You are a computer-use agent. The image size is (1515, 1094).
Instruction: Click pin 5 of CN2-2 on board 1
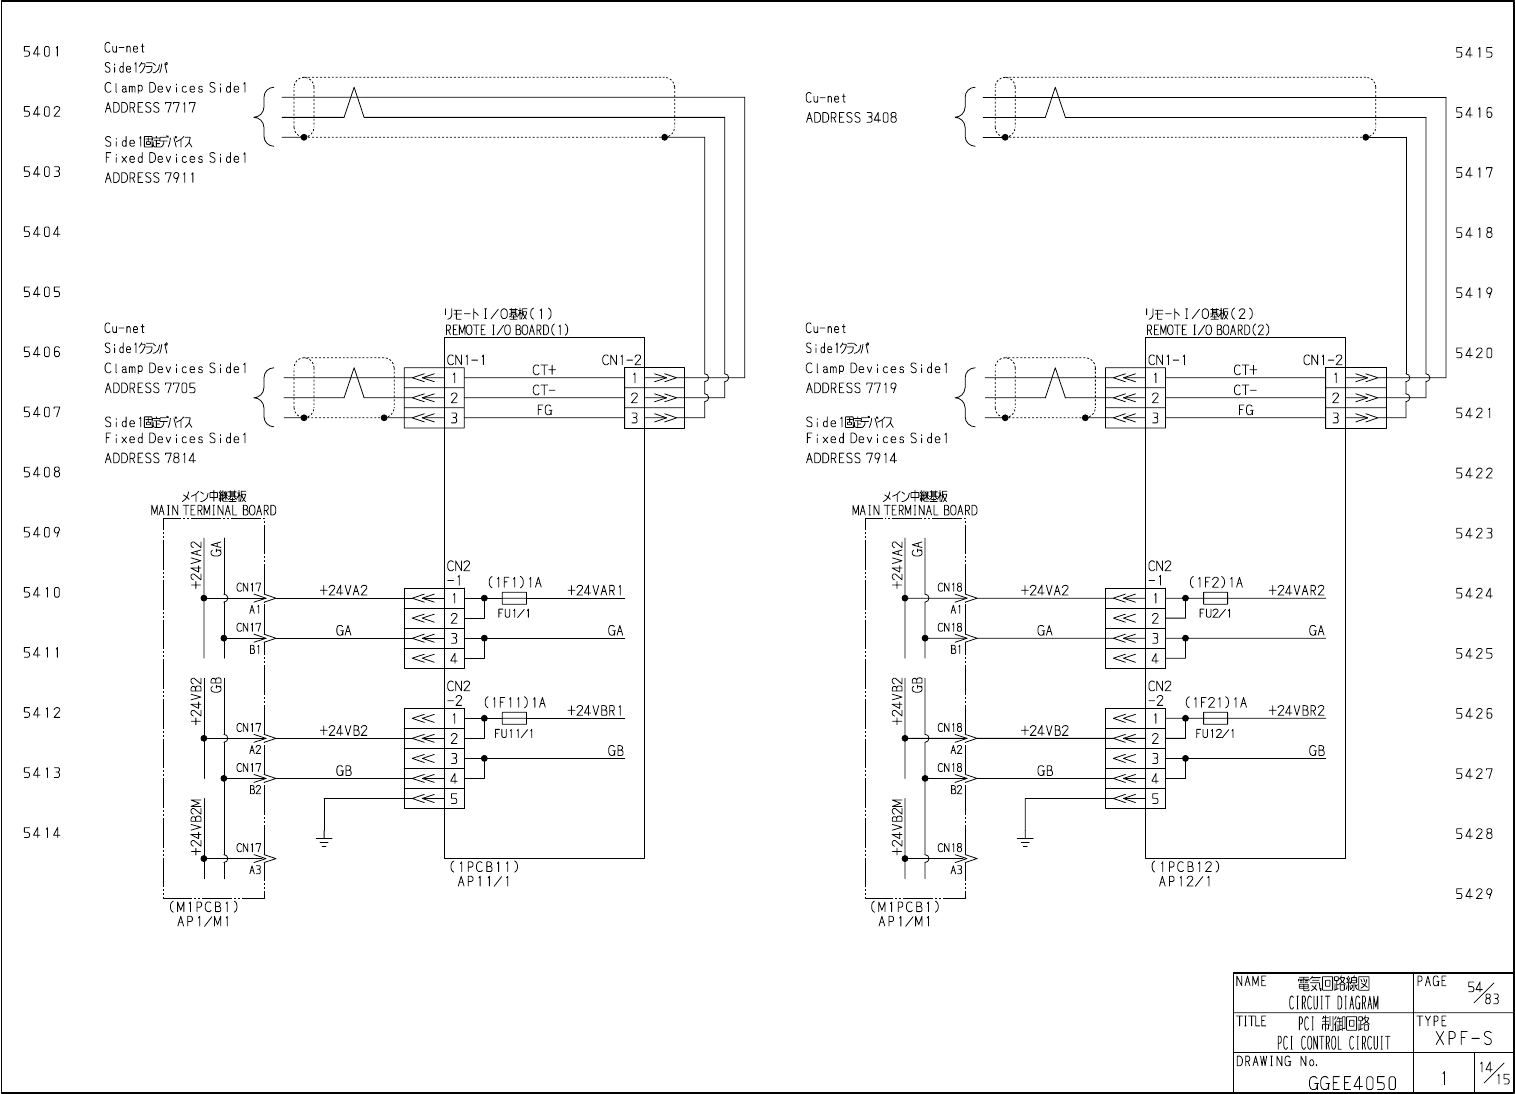point(454,798)
